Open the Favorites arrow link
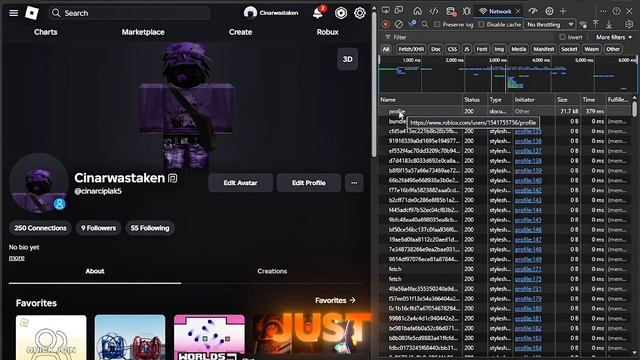Viewport: 640px width, 360px height. click(335, 300)
